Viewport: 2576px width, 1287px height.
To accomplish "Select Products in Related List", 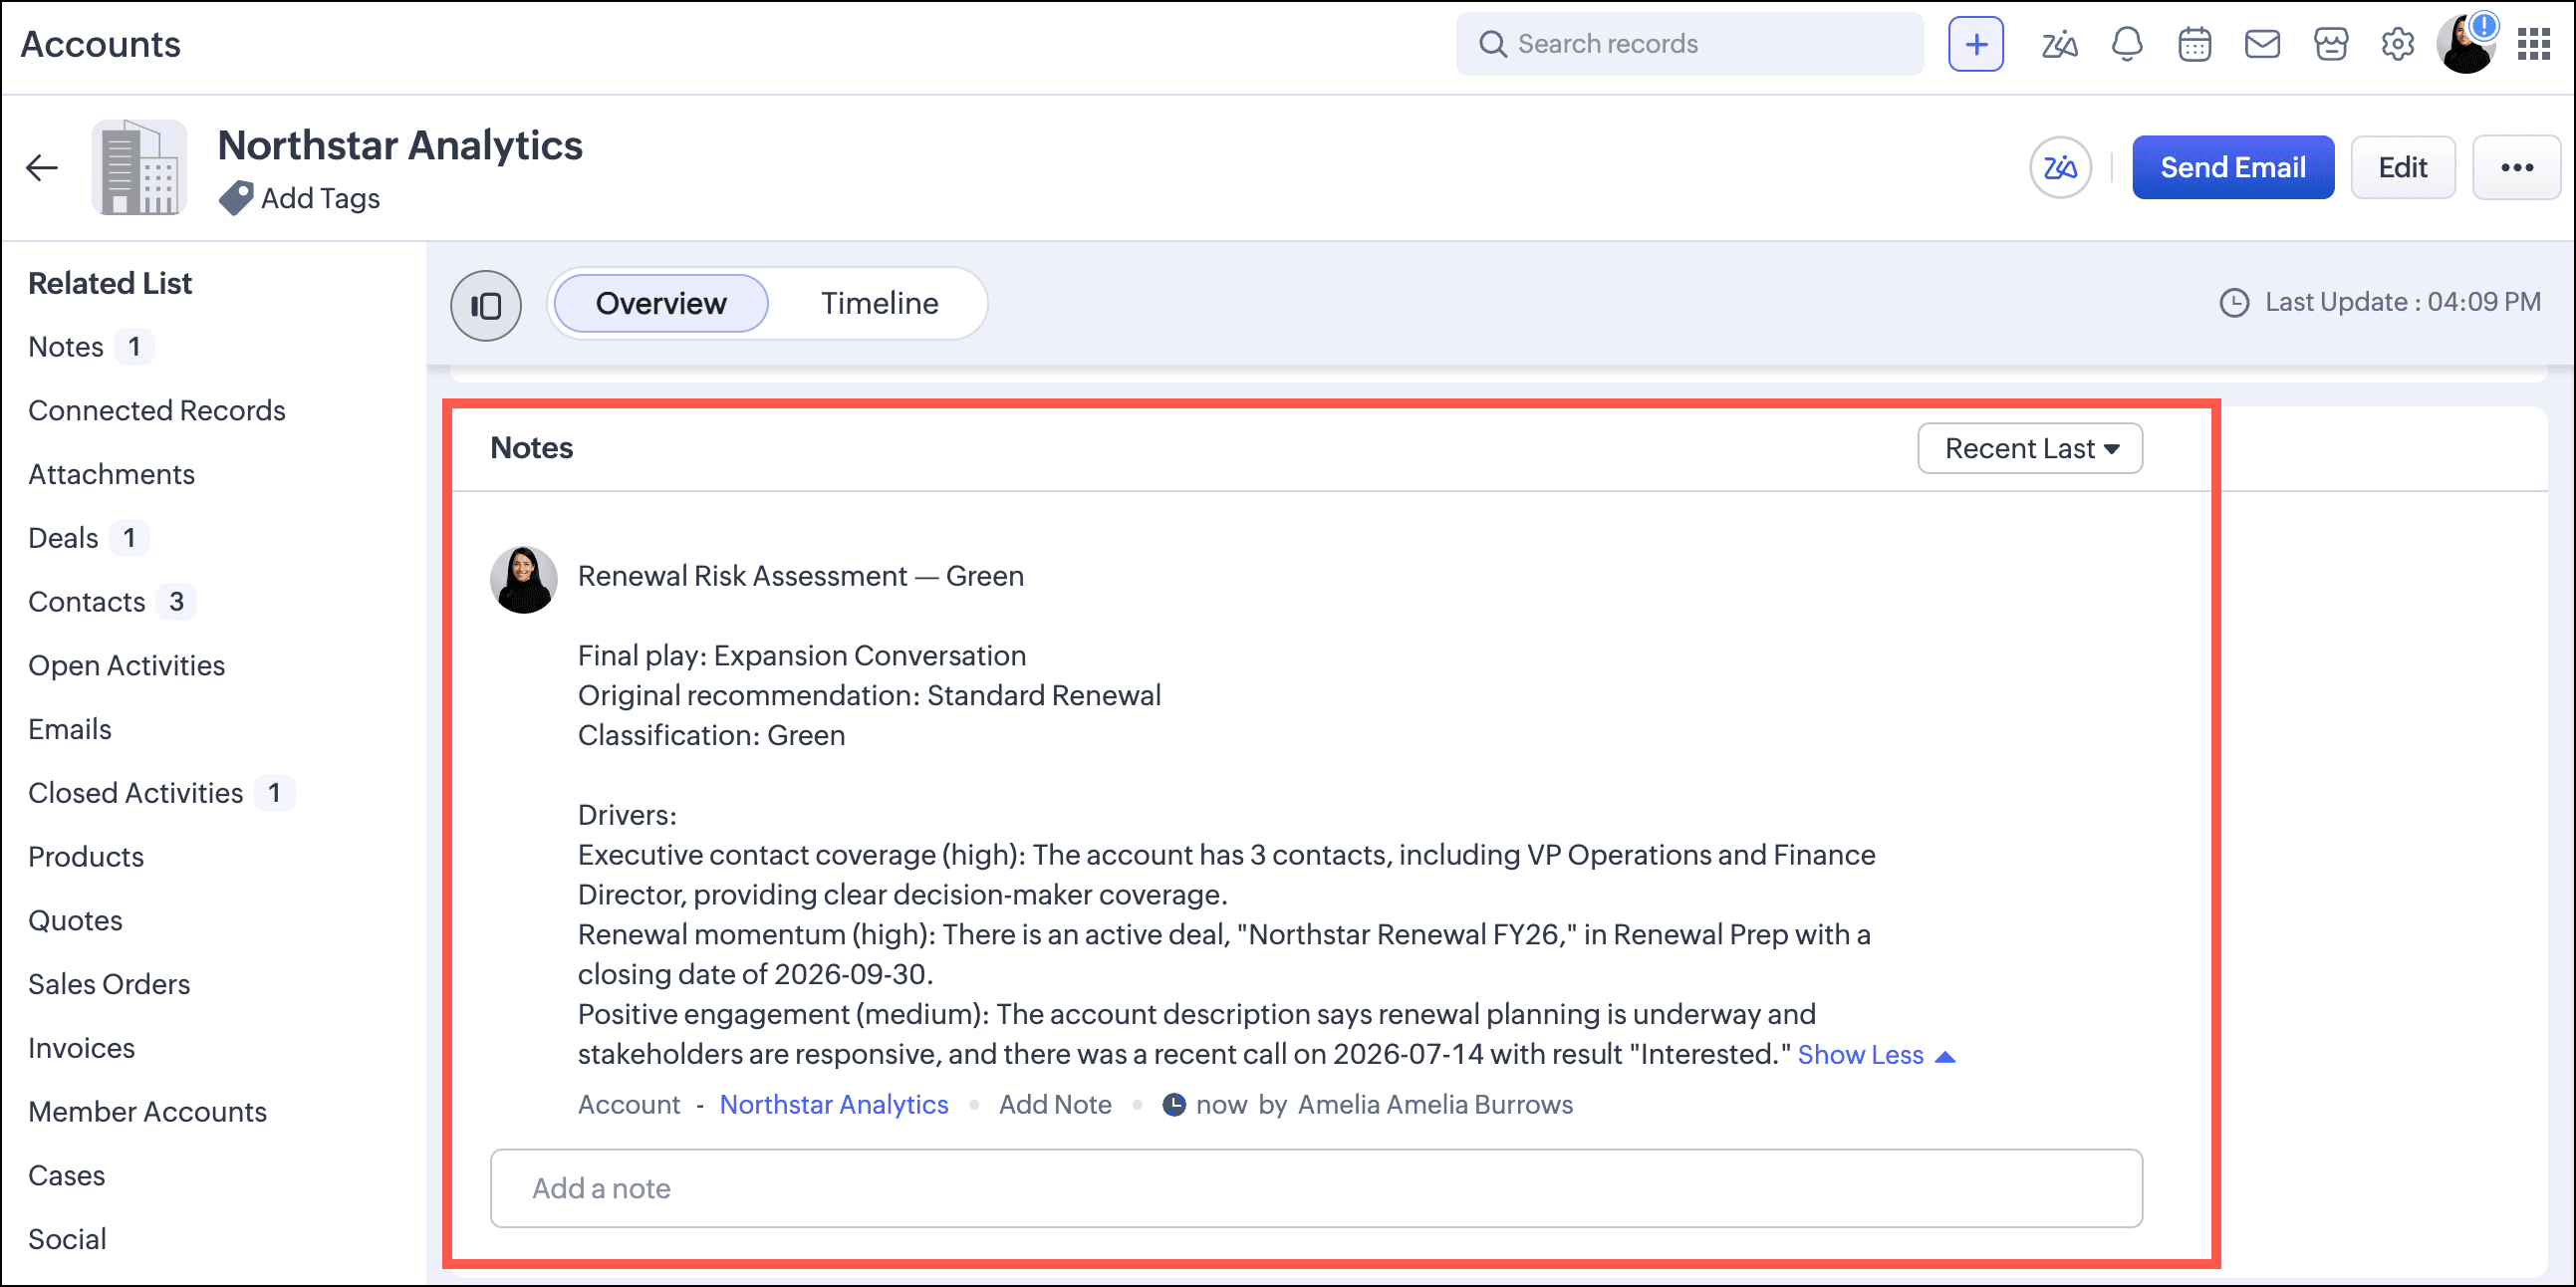I will click(x=86, y=857).
